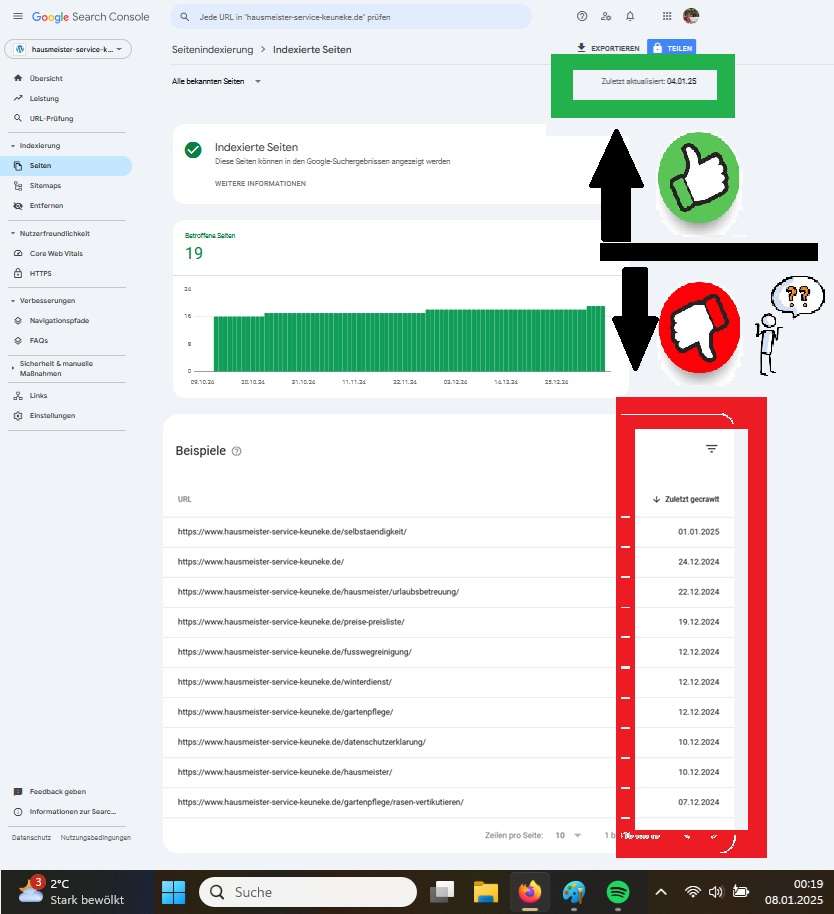Open the Wi-Fi network icon
Image resolution: width=834 pixels, height=914 pixels.
click(x=692, y=892)
